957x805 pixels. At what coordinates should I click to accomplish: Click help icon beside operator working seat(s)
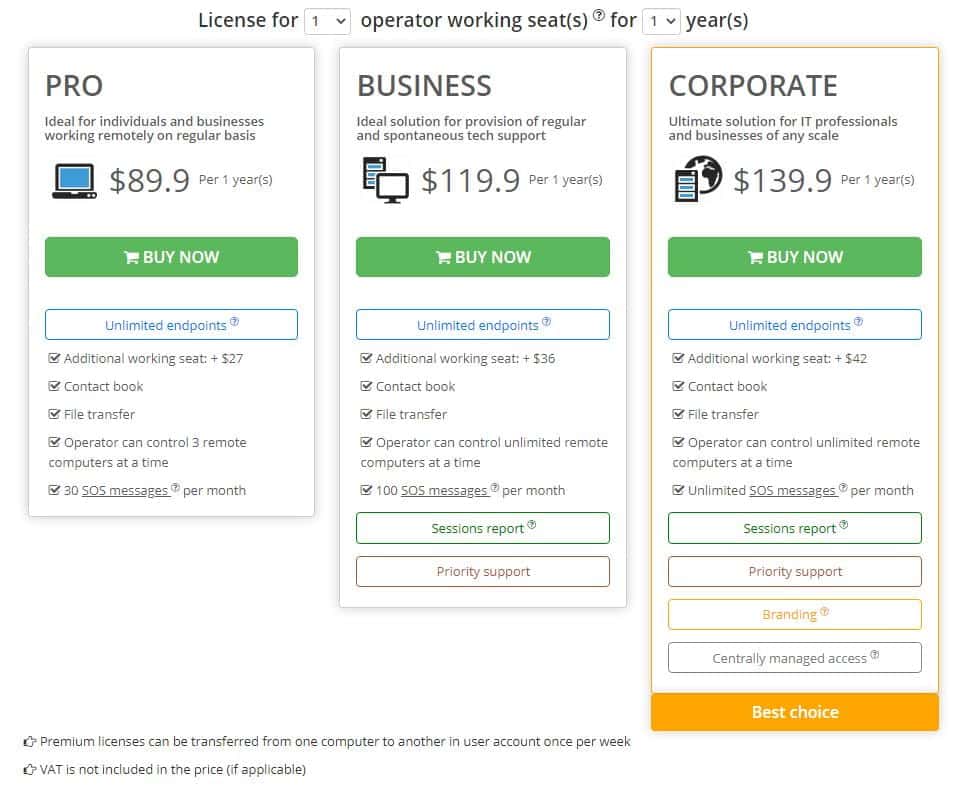(x=598, y=15)
